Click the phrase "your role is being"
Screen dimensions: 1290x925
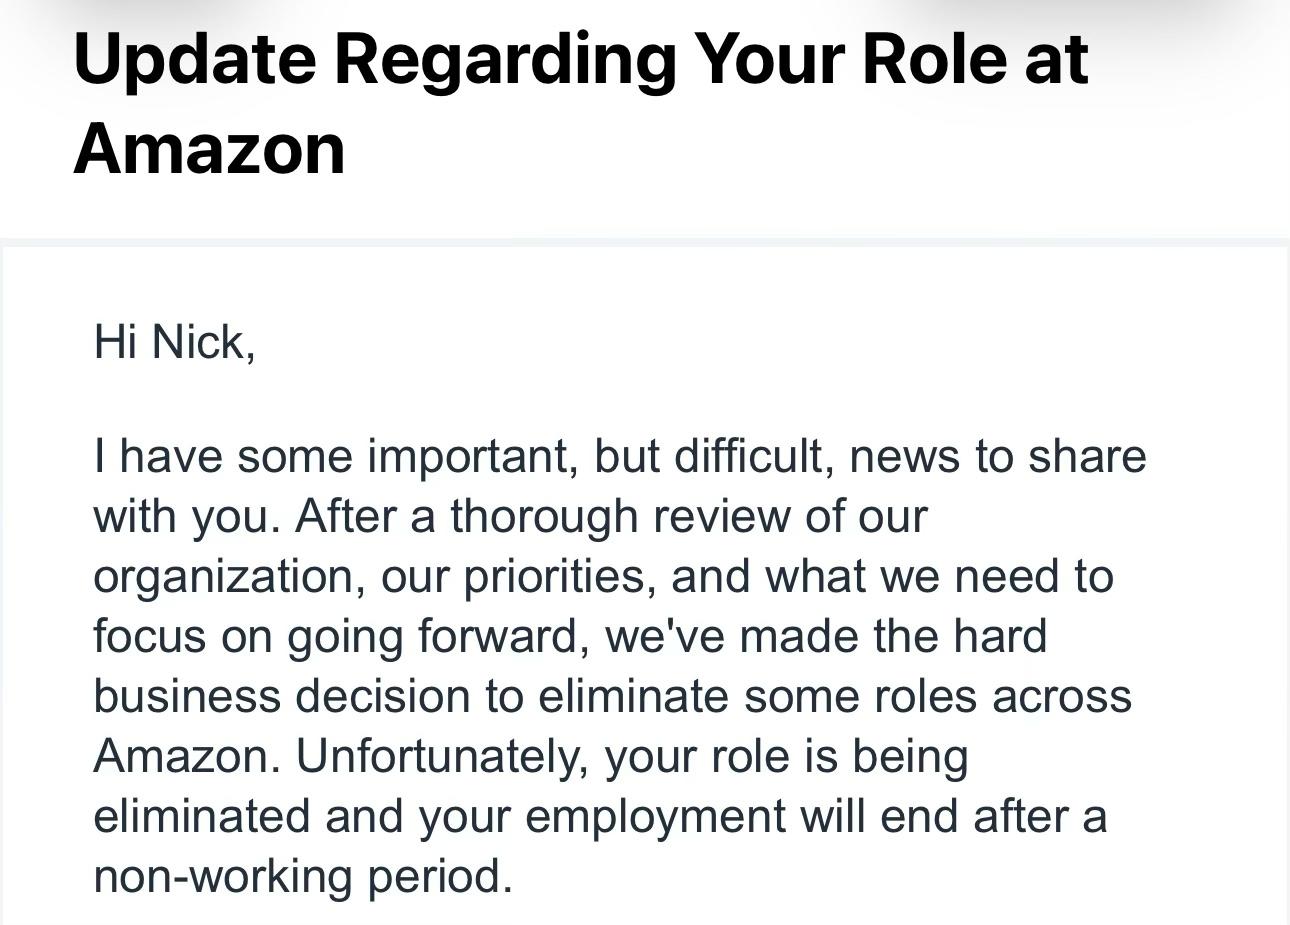click(786, 756)
